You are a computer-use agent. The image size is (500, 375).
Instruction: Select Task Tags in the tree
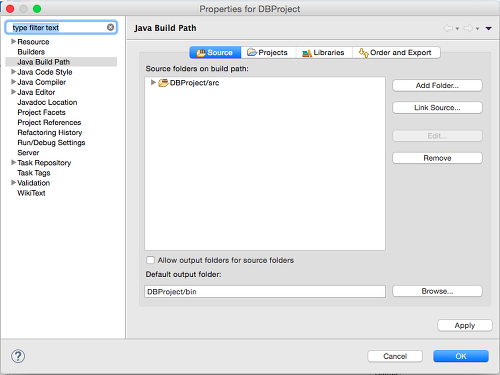point(34,173)
